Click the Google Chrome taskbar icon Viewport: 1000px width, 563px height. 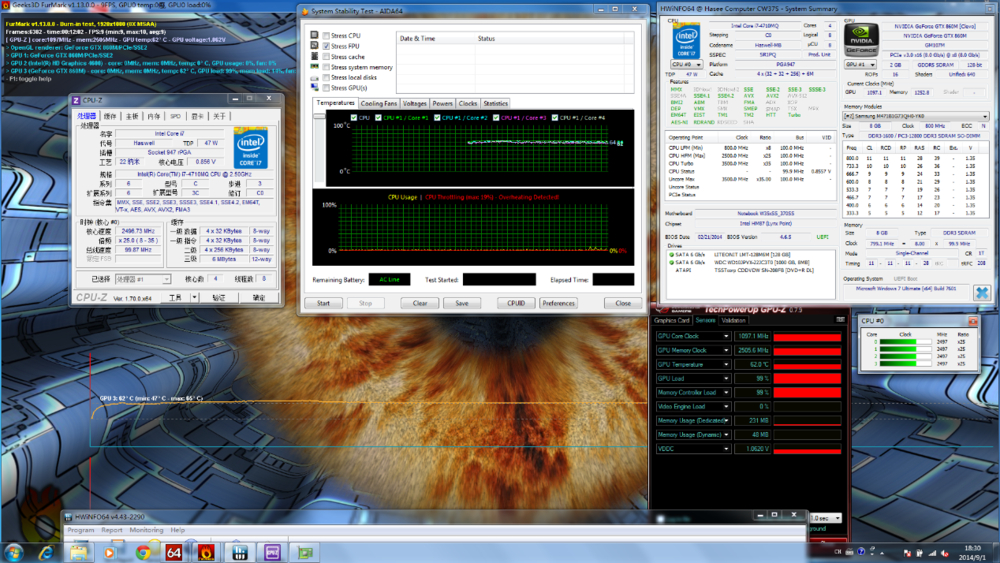click(x=143, y=551)
